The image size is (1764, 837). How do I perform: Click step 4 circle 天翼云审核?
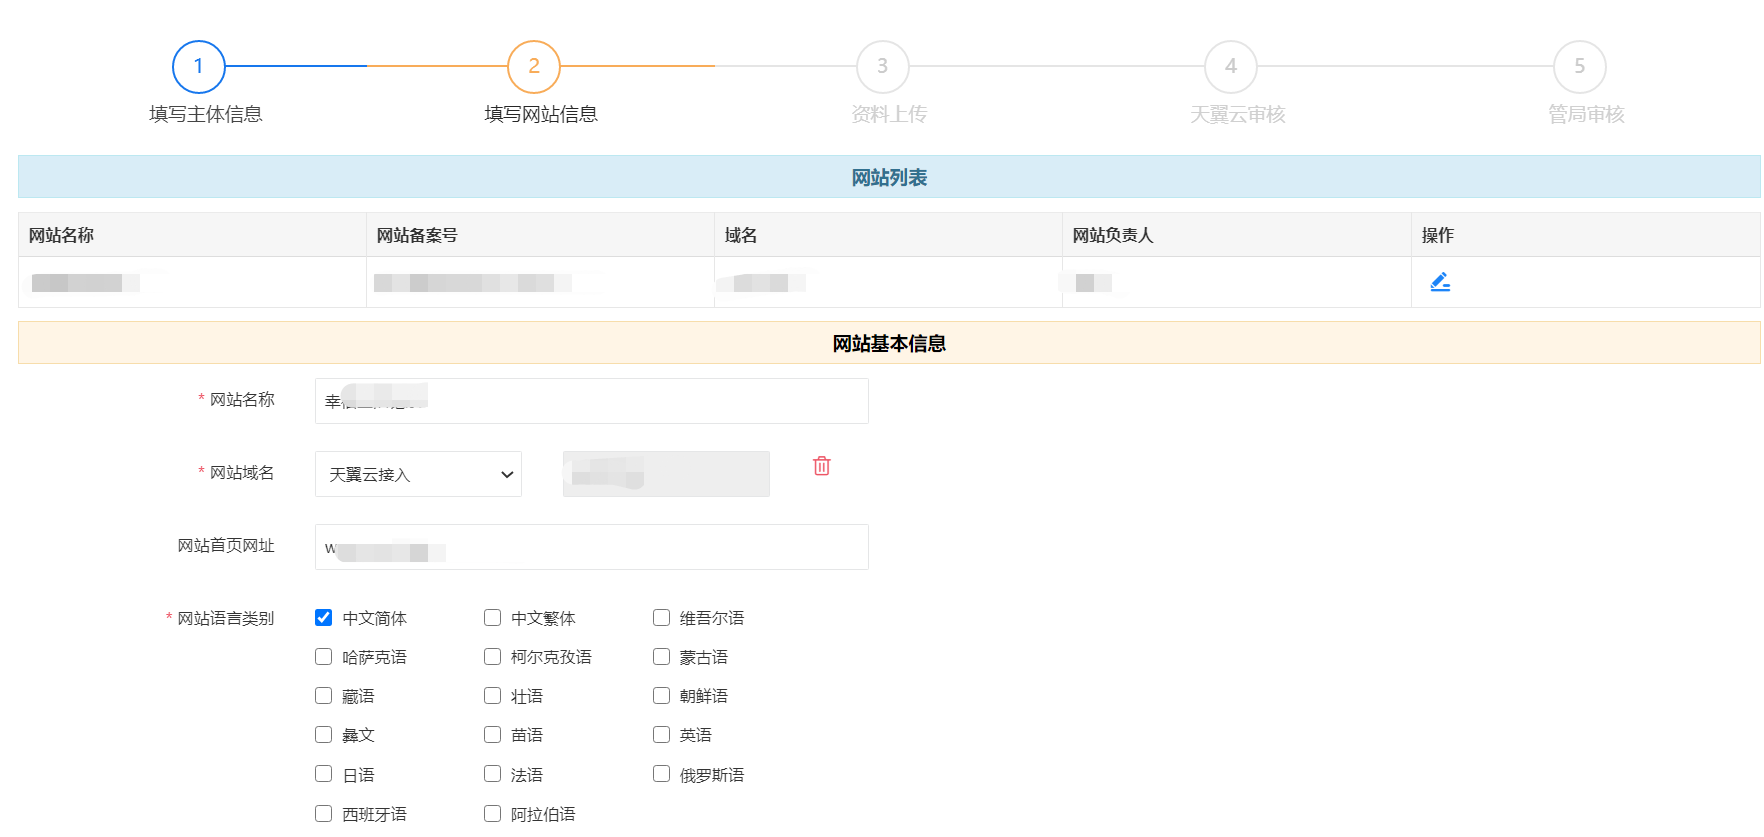click(x=1231, y=66)
